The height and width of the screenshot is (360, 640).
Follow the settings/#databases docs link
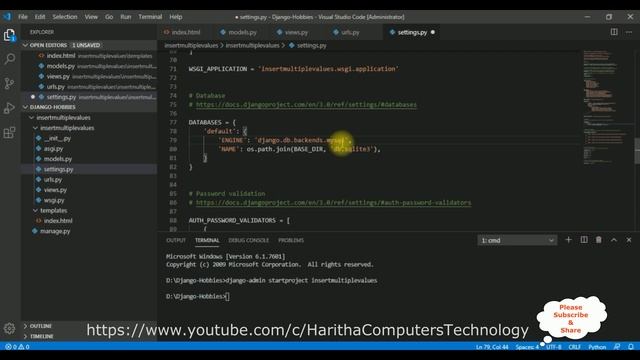pyautogui.click(x=306, y=104)
